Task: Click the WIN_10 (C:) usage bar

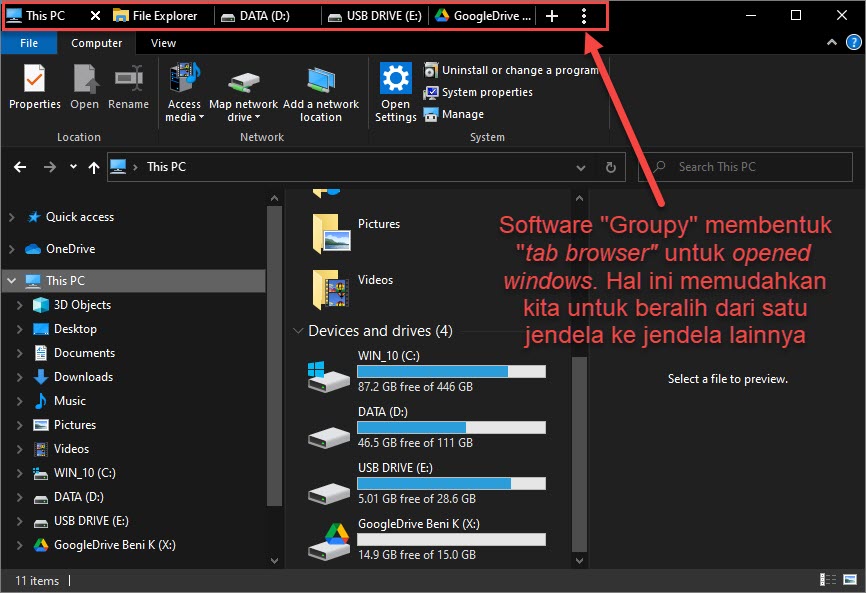Action: tap(451, 372)
